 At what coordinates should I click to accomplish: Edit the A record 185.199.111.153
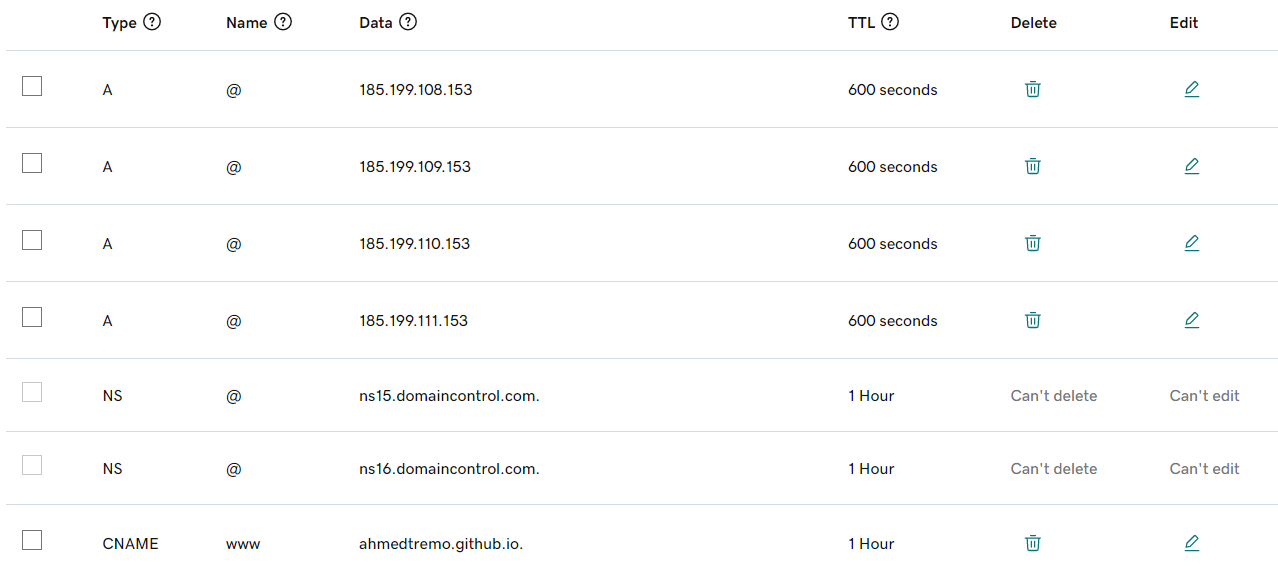click(x=1191, y=320)
